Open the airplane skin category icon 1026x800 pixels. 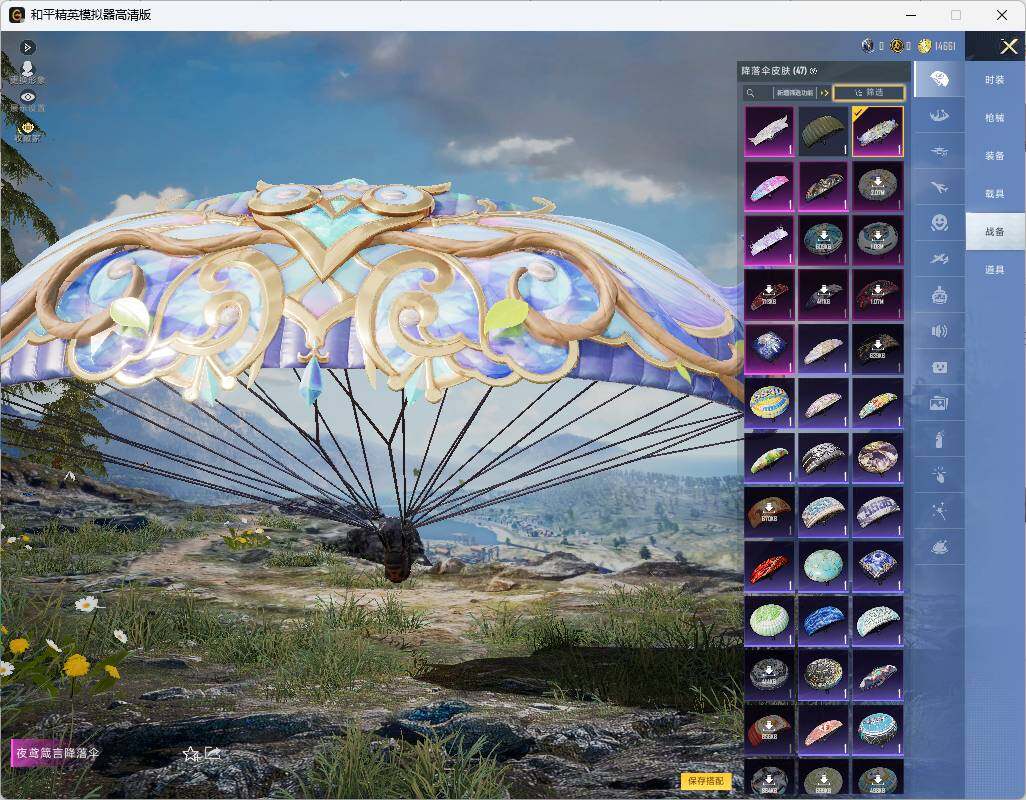tap(939, 188)
